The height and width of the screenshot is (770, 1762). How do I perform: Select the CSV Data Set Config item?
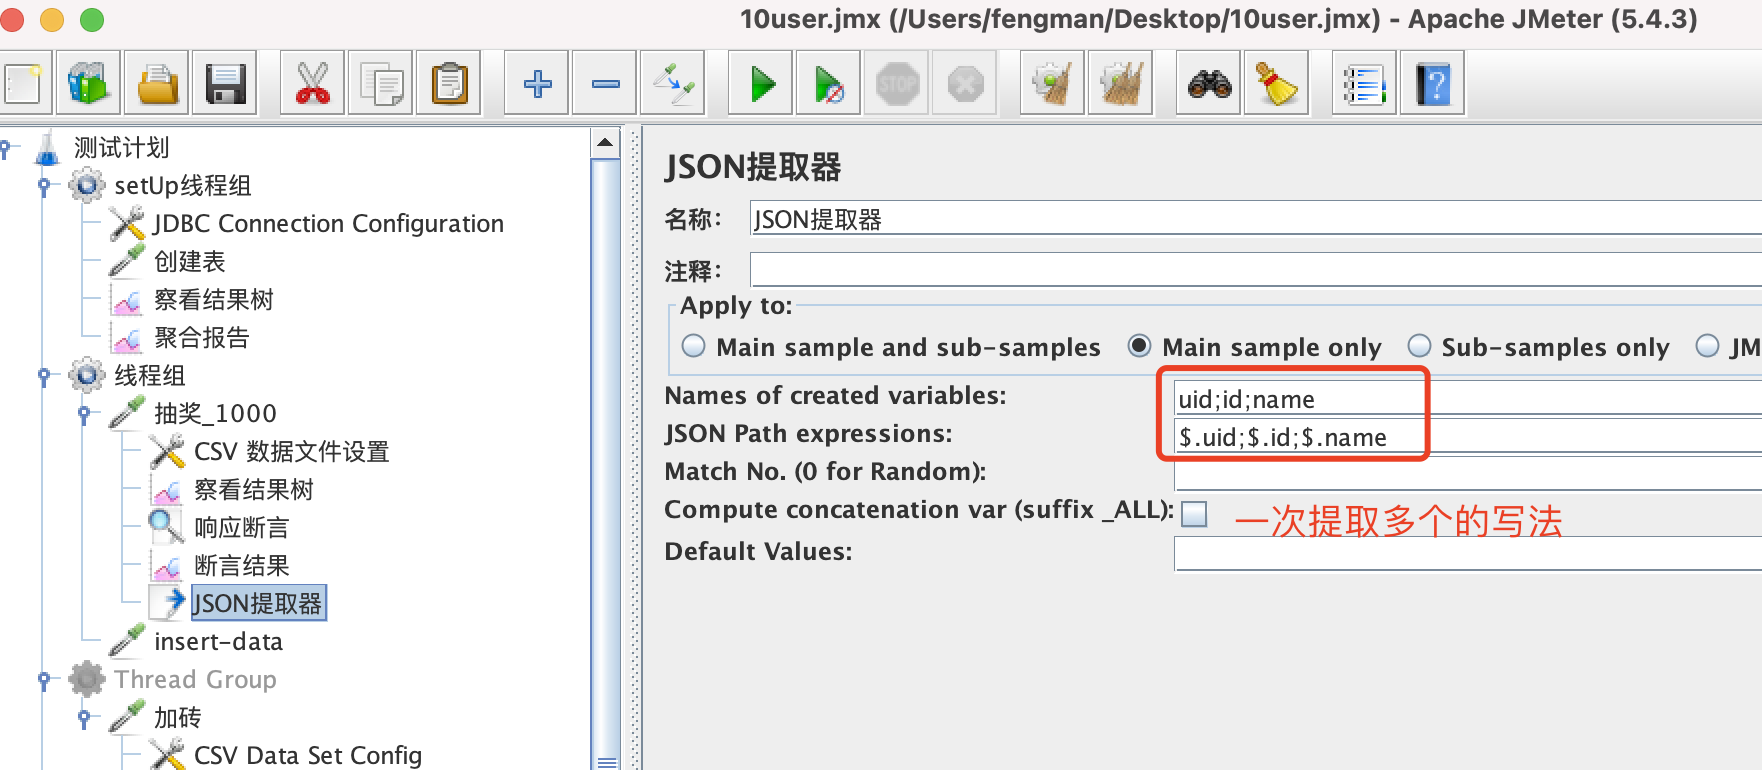pos(307,755)
